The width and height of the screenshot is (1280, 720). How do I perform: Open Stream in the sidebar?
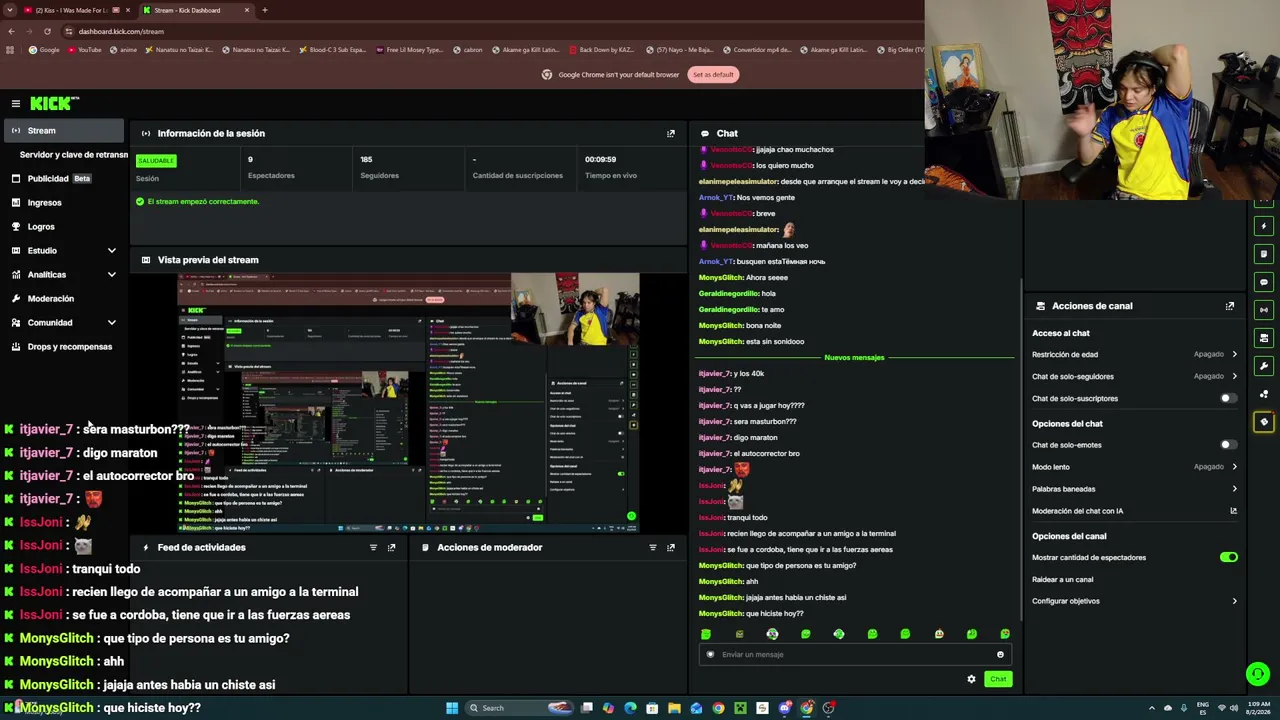point(64,130)
